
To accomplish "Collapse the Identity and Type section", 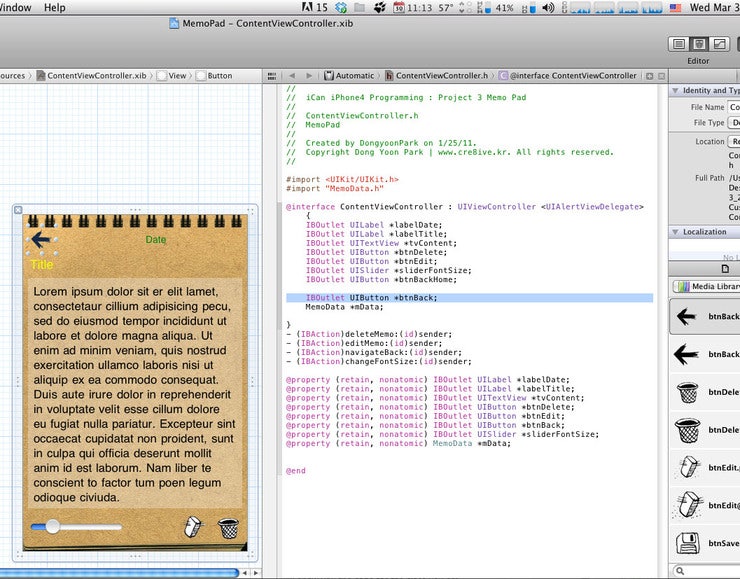I will (675, 91).
